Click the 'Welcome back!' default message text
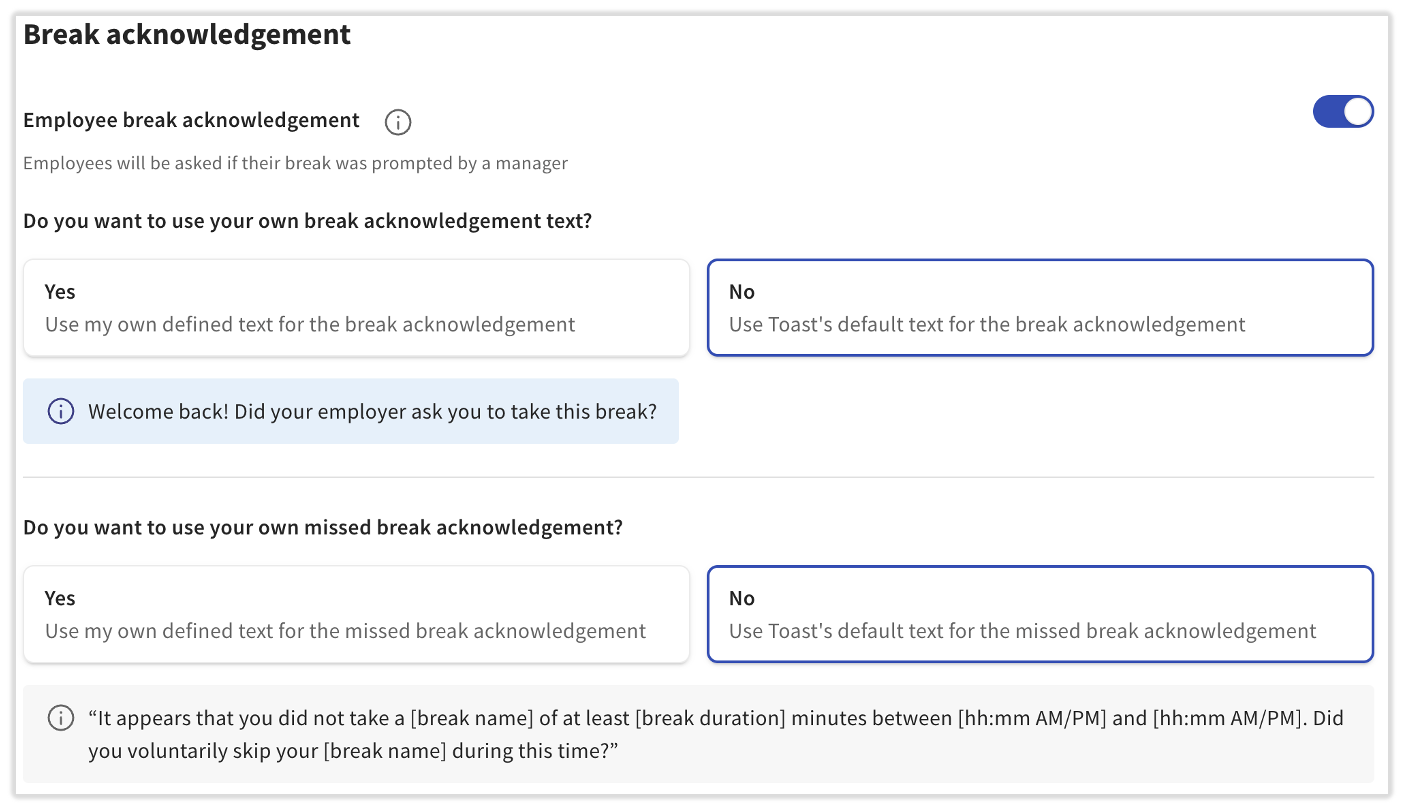1406x812 pixels. point(372,411)
